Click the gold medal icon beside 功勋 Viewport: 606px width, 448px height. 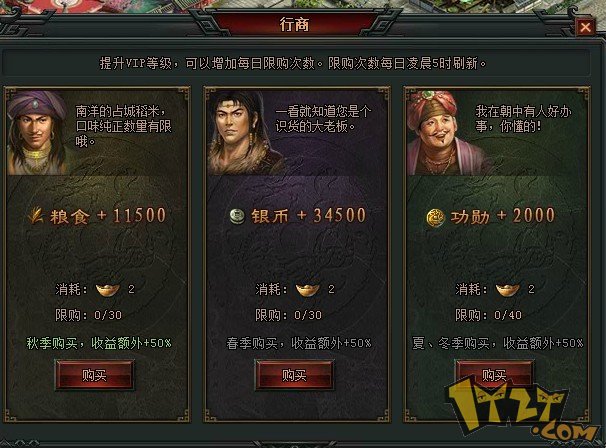point(436,217)
